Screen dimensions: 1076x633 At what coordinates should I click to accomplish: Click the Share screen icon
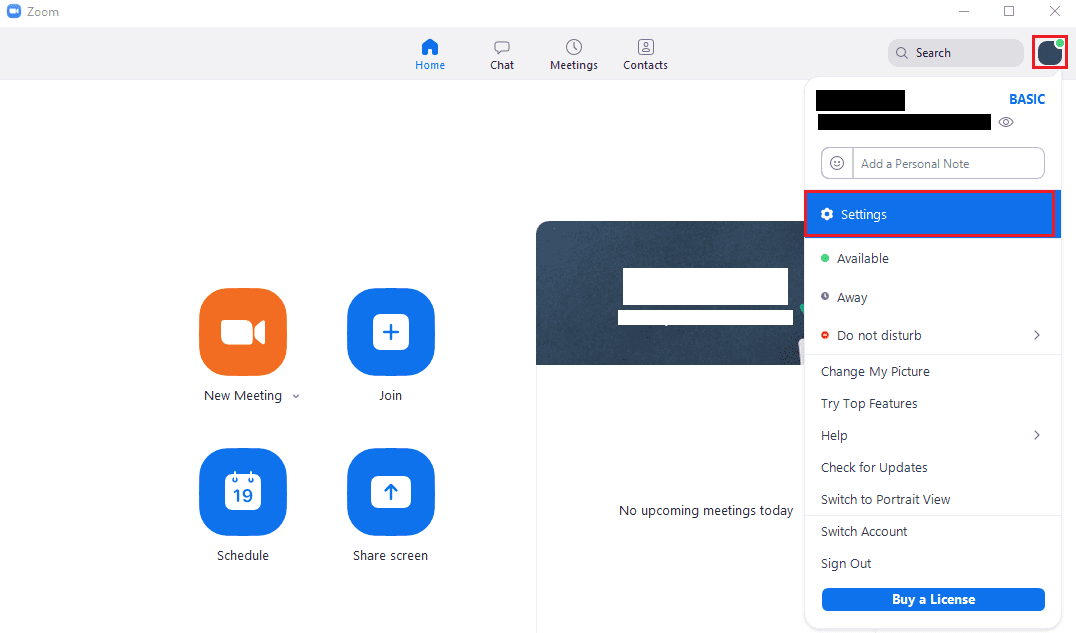[x=390, y=492]
